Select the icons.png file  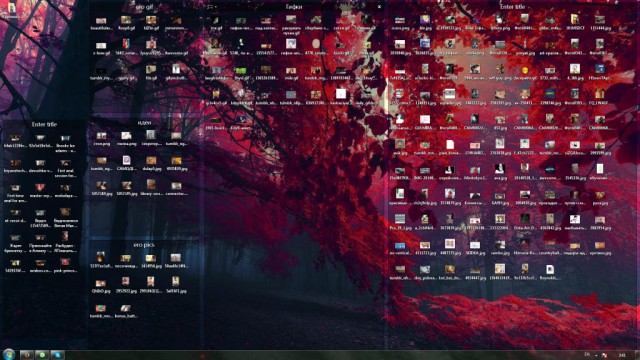point(400,24)
